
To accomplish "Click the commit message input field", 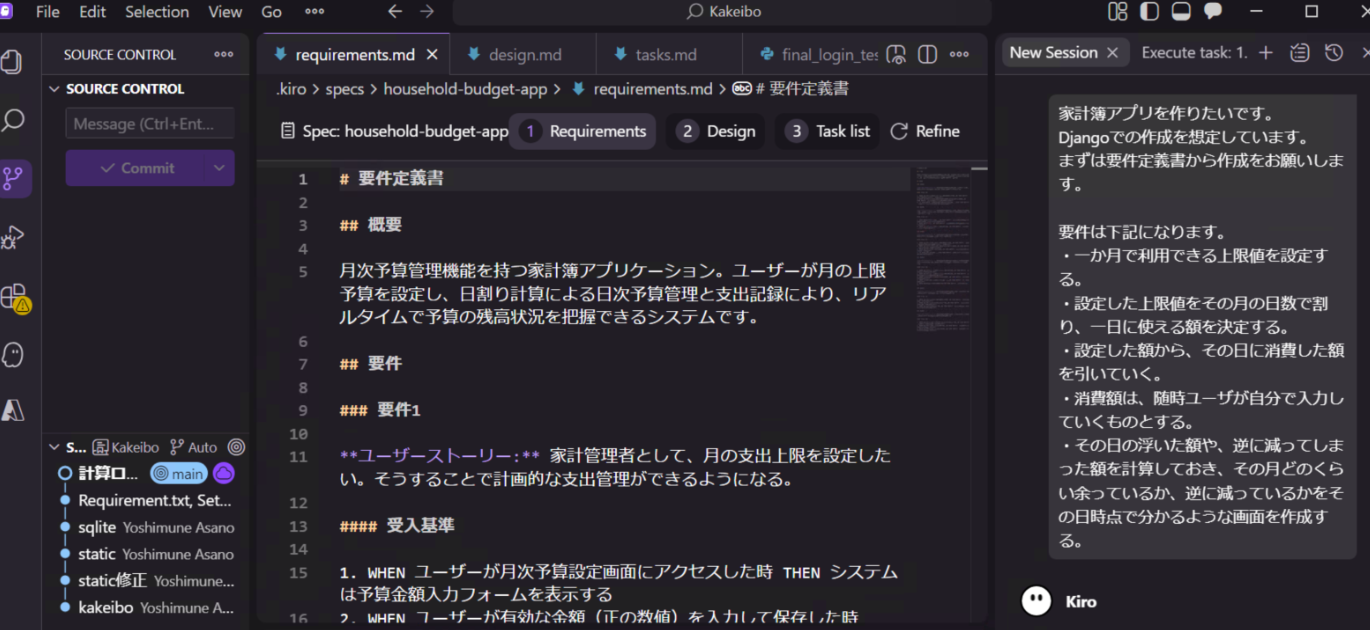I will pos(149,124).
